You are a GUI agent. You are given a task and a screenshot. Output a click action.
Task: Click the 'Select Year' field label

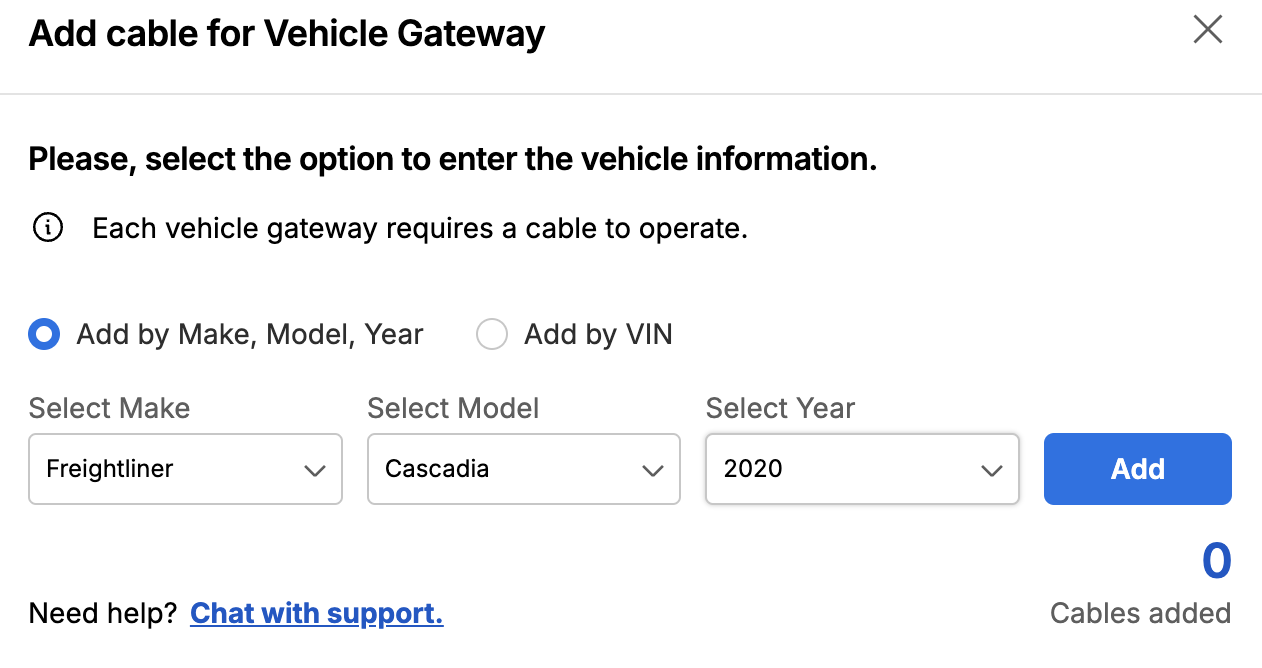pos(780,408)
